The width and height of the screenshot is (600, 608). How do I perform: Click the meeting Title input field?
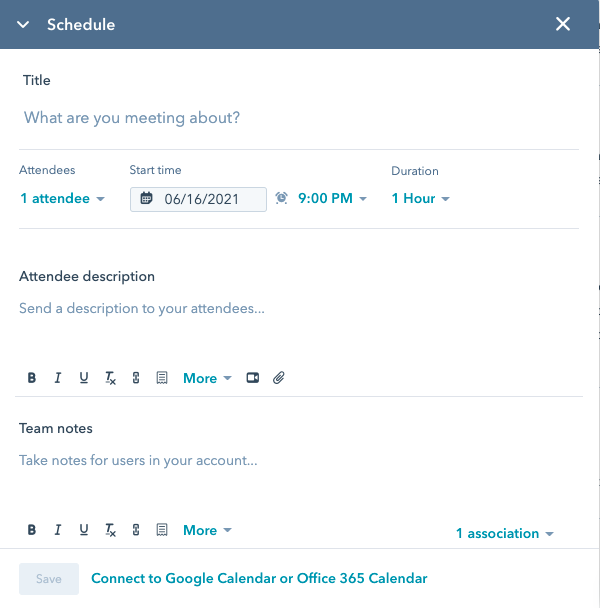pos(298,118)
